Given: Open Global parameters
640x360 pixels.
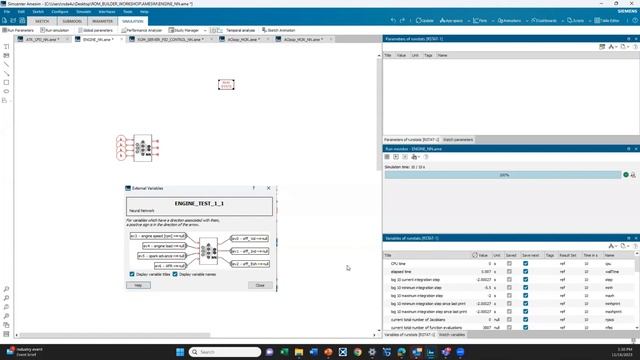Looking at the screenshot, I should (95, 30).
